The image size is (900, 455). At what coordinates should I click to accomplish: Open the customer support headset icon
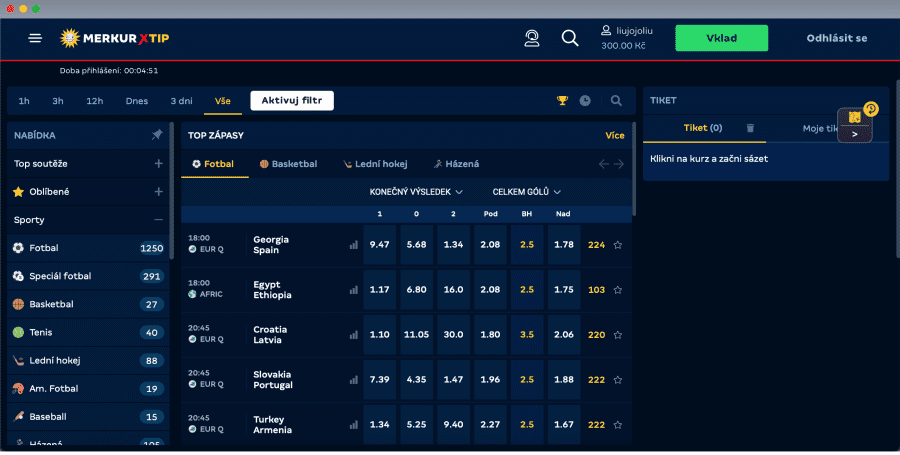coord(532,38)
